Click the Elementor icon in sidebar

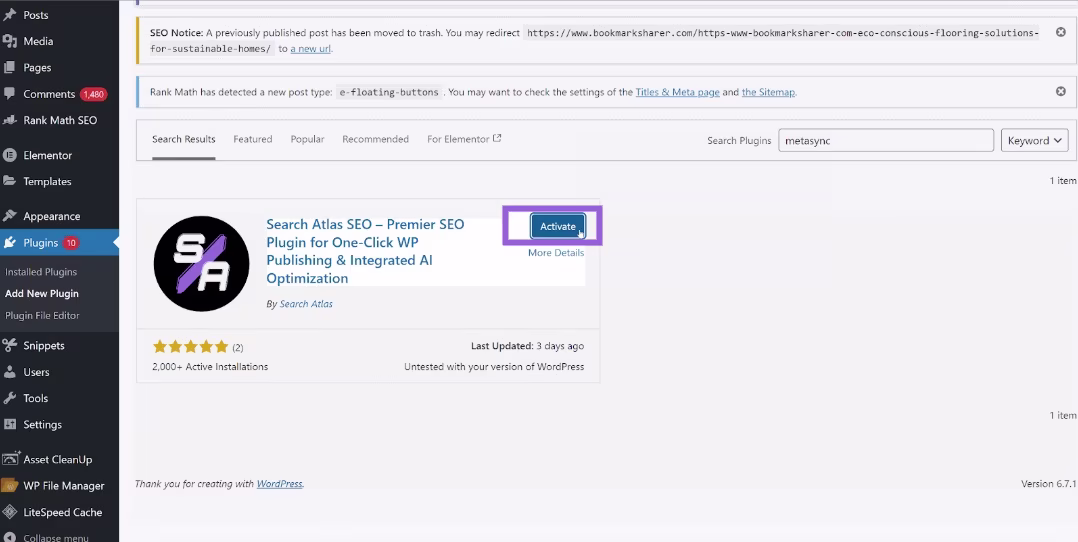[x=10, y=155]
